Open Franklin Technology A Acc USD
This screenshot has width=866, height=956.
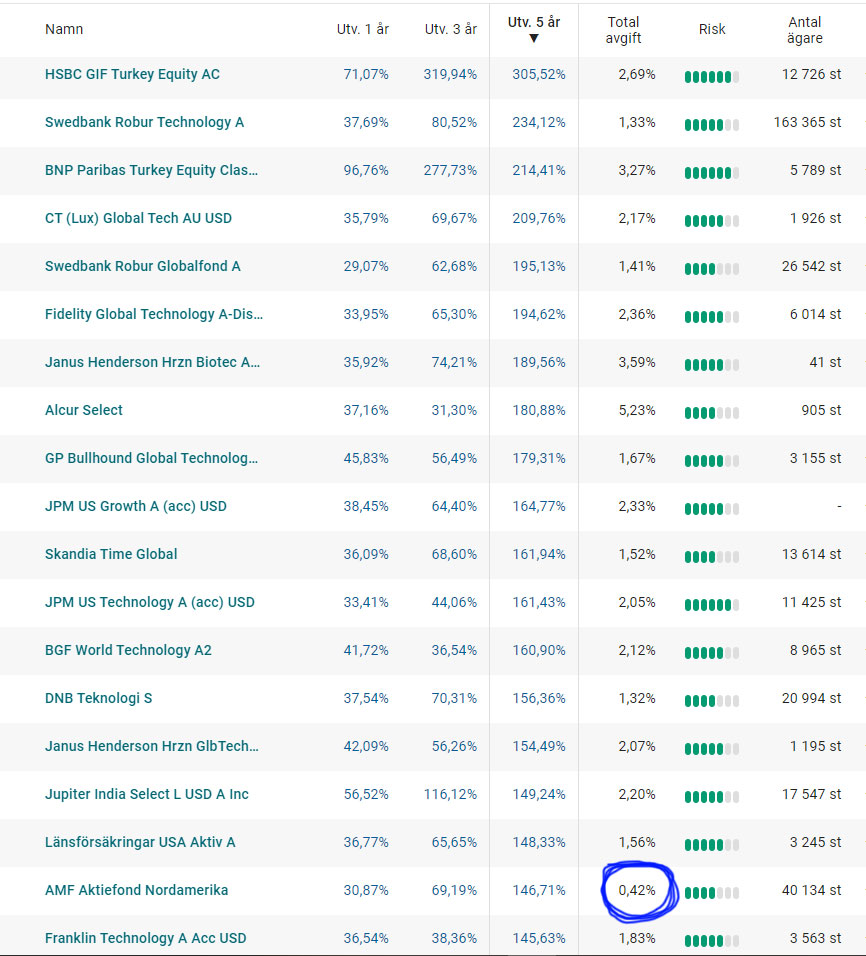coord(145,938)
